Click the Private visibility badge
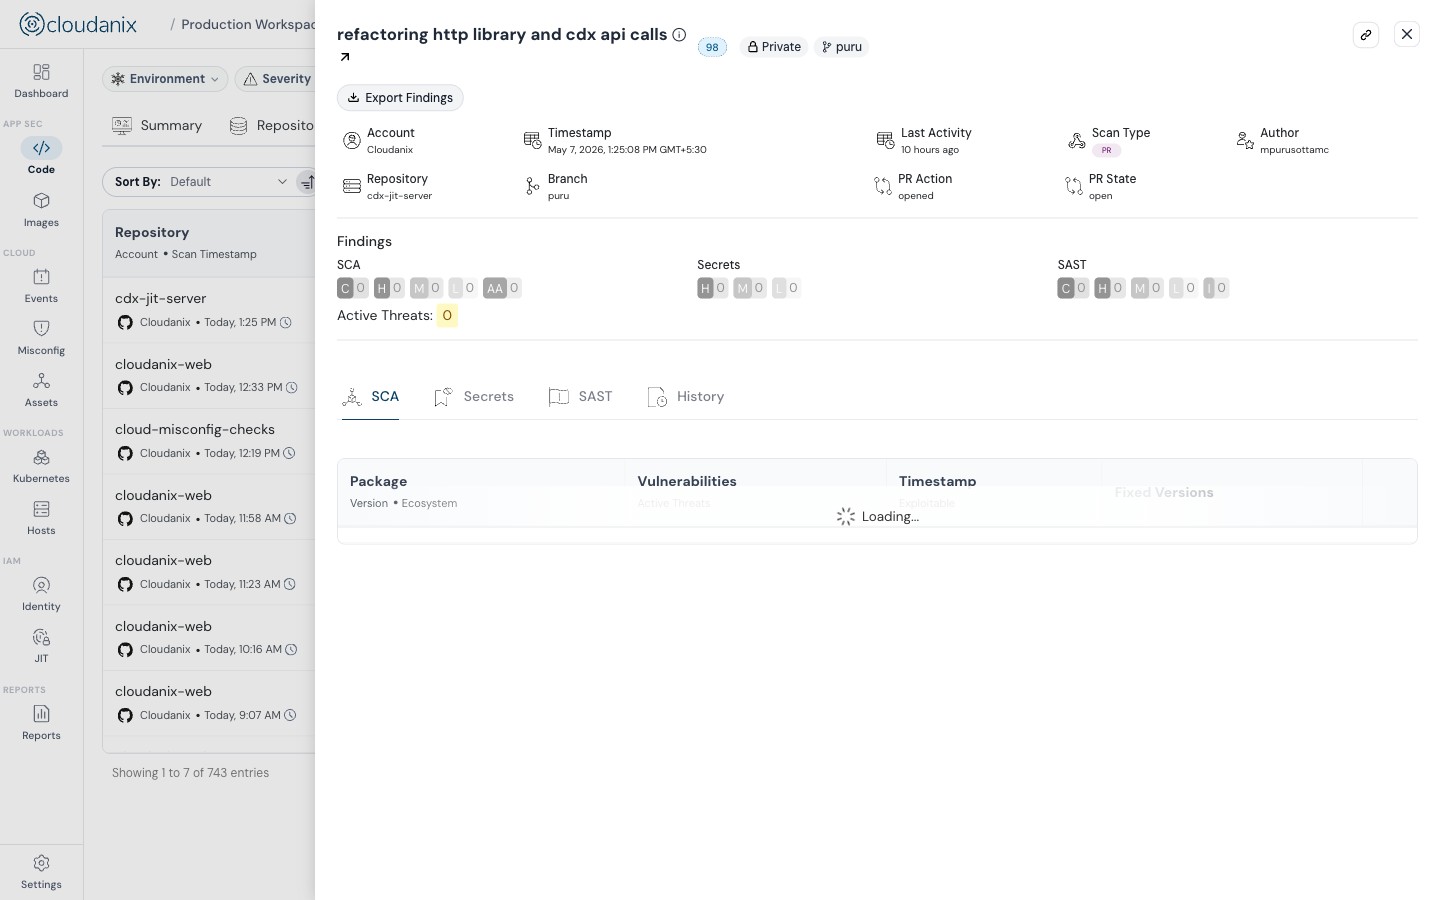This screenshot has height=900, width=1440. 774,47
